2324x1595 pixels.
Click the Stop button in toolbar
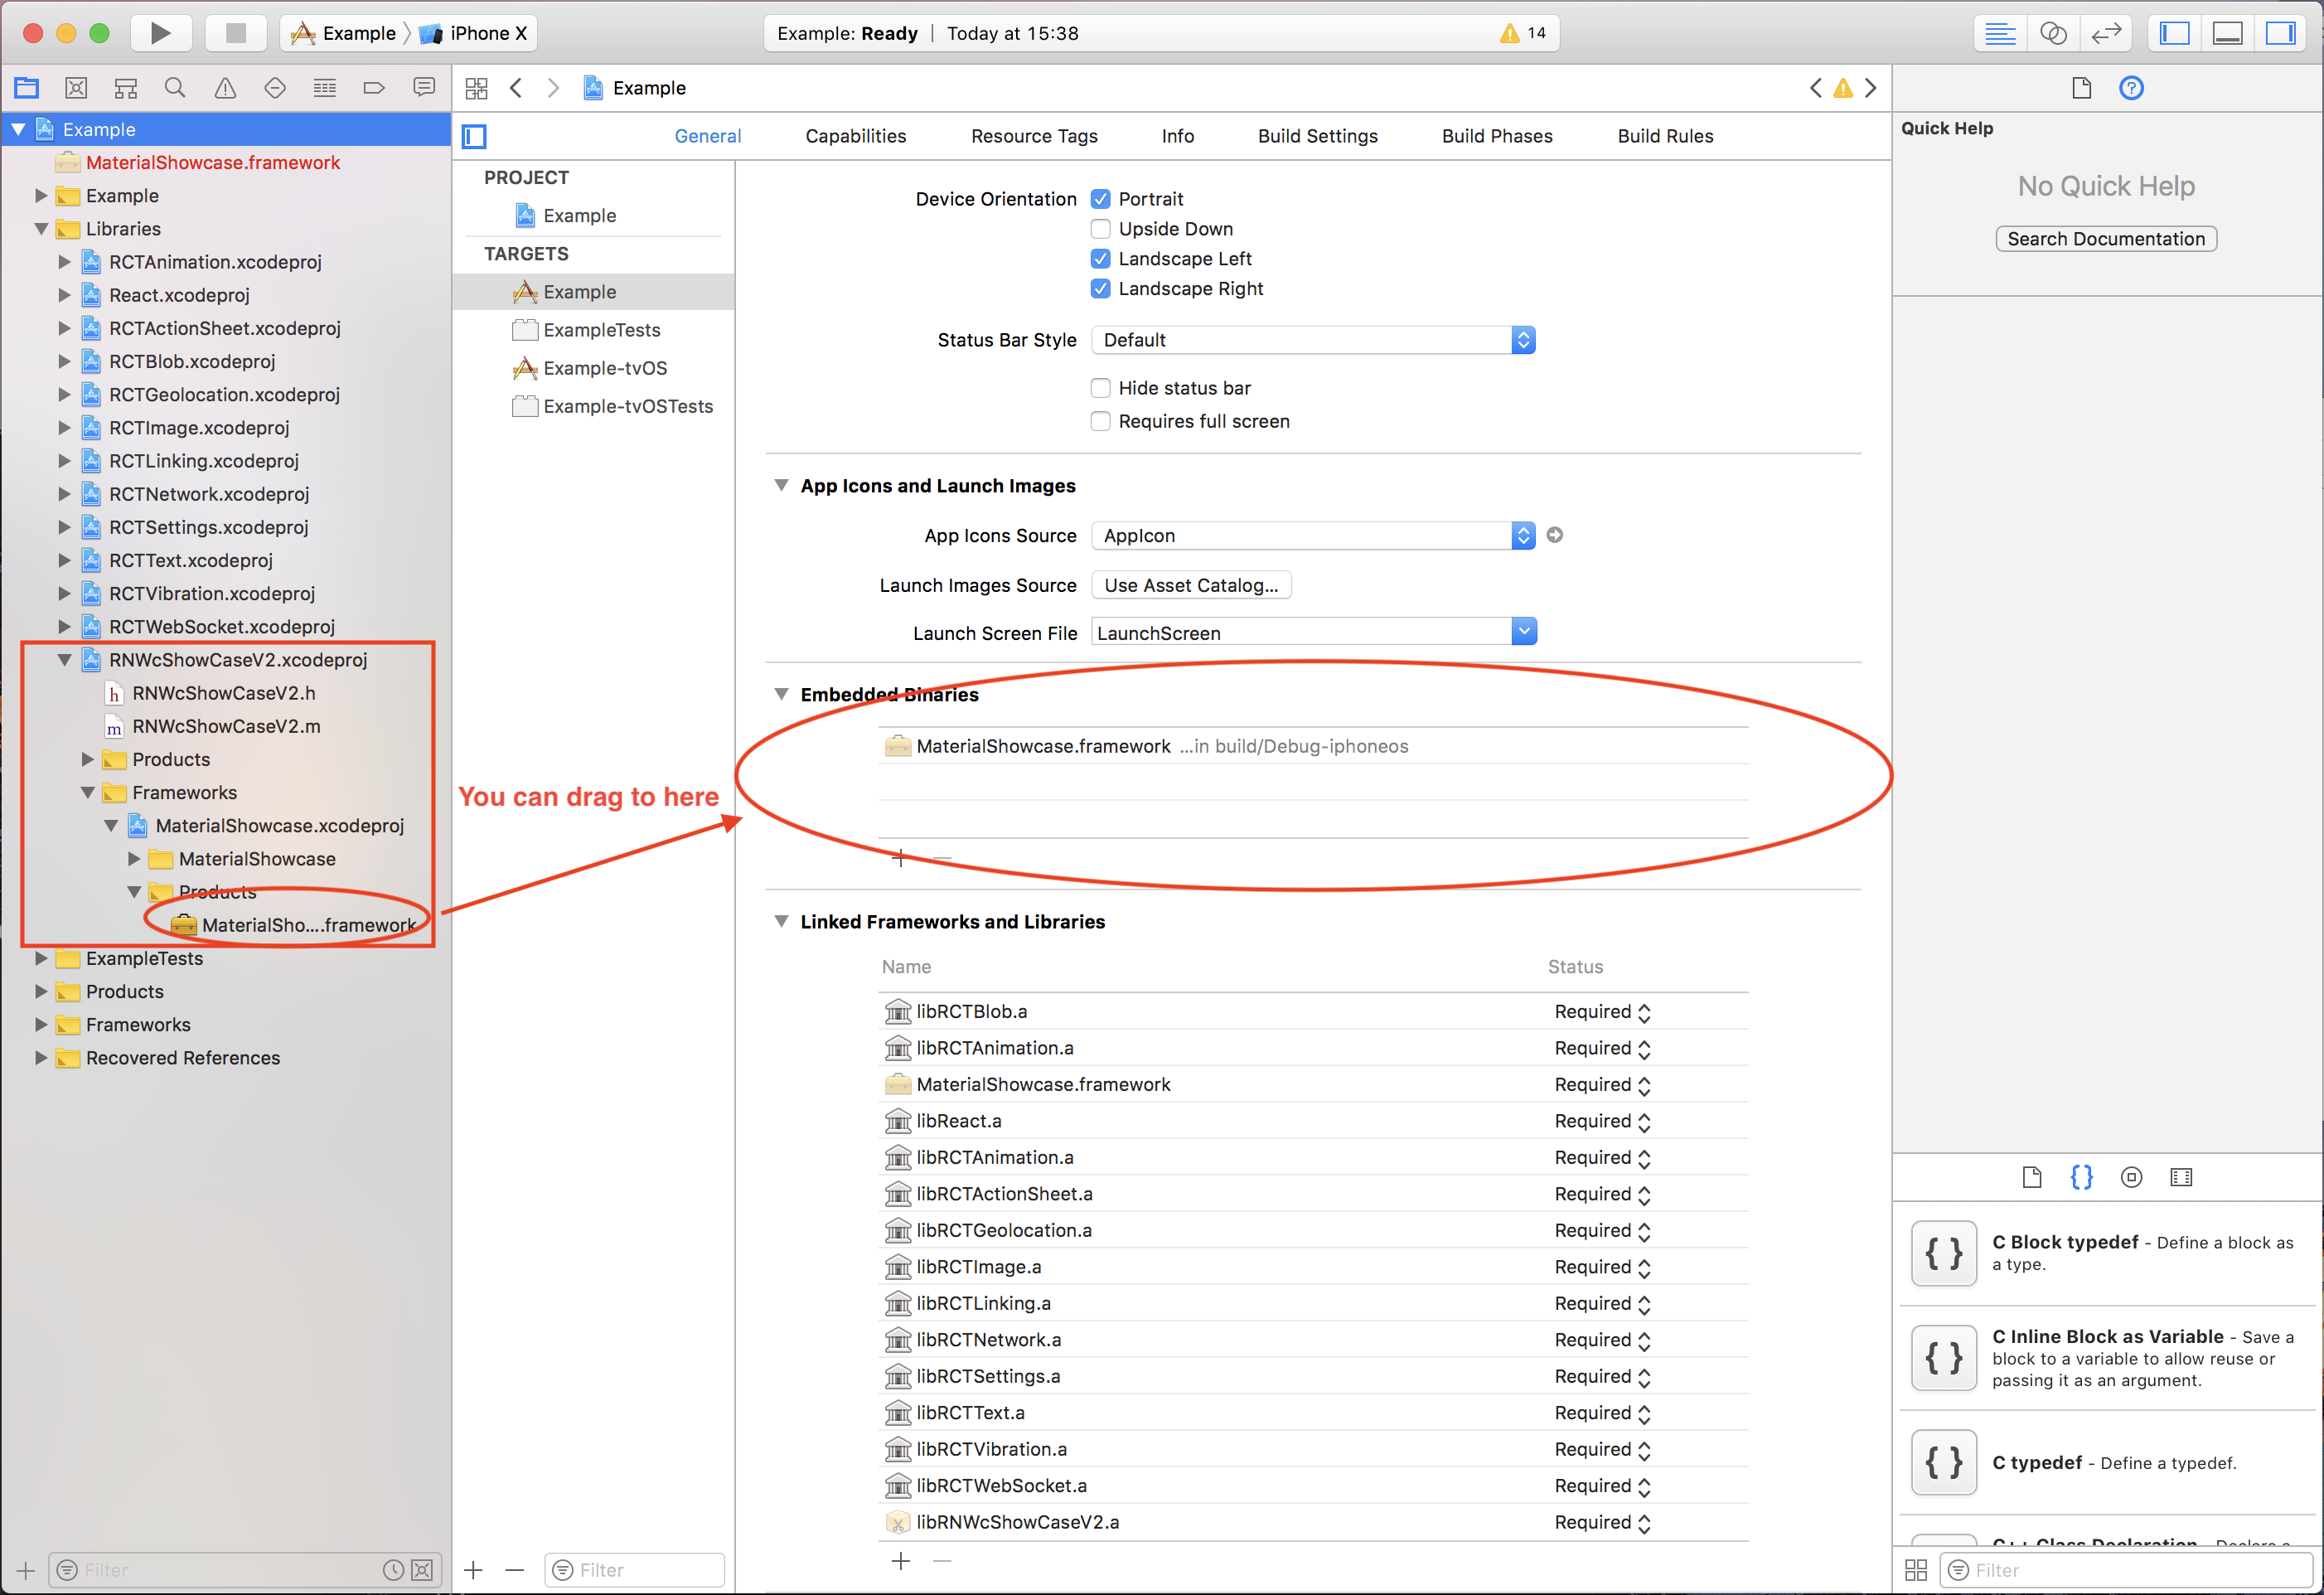(236, 33)
